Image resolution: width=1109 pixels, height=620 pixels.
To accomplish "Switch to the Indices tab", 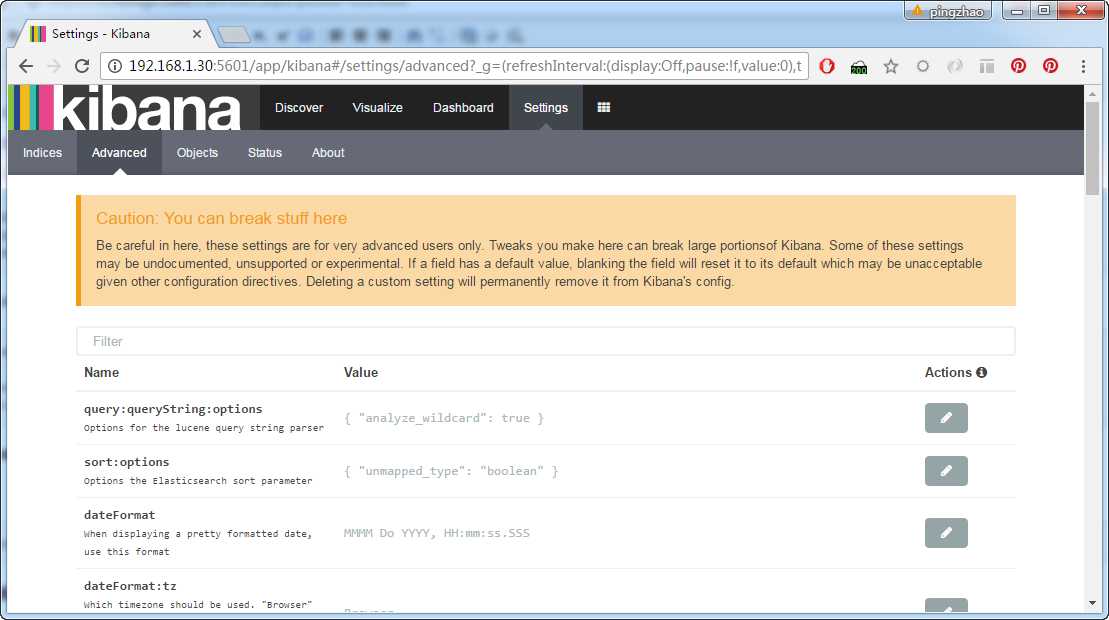I will (x=42, y=153).
